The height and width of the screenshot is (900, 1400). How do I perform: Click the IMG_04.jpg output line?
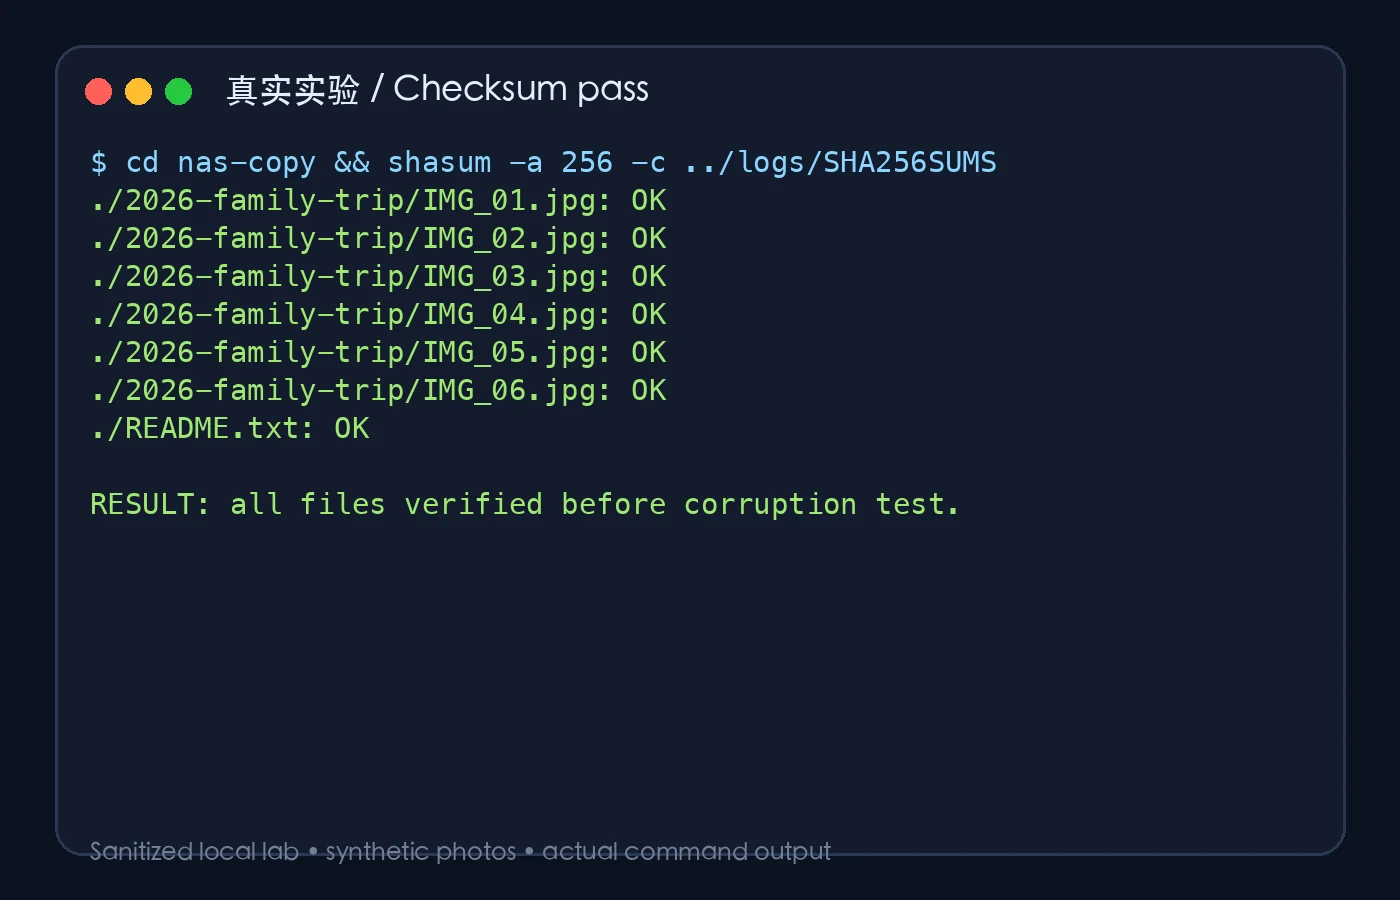[378, 315]
